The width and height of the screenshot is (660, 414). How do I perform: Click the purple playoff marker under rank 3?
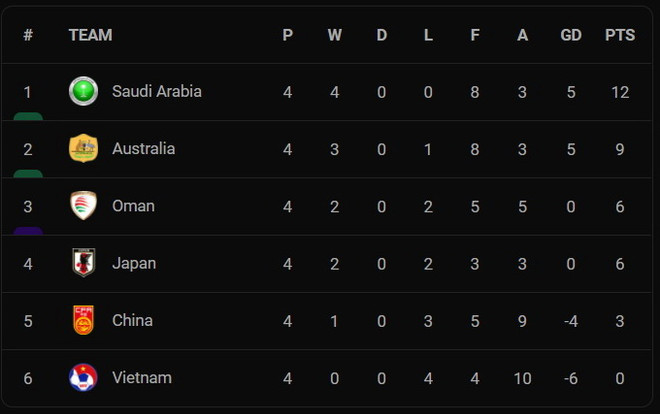pos(28,231)
